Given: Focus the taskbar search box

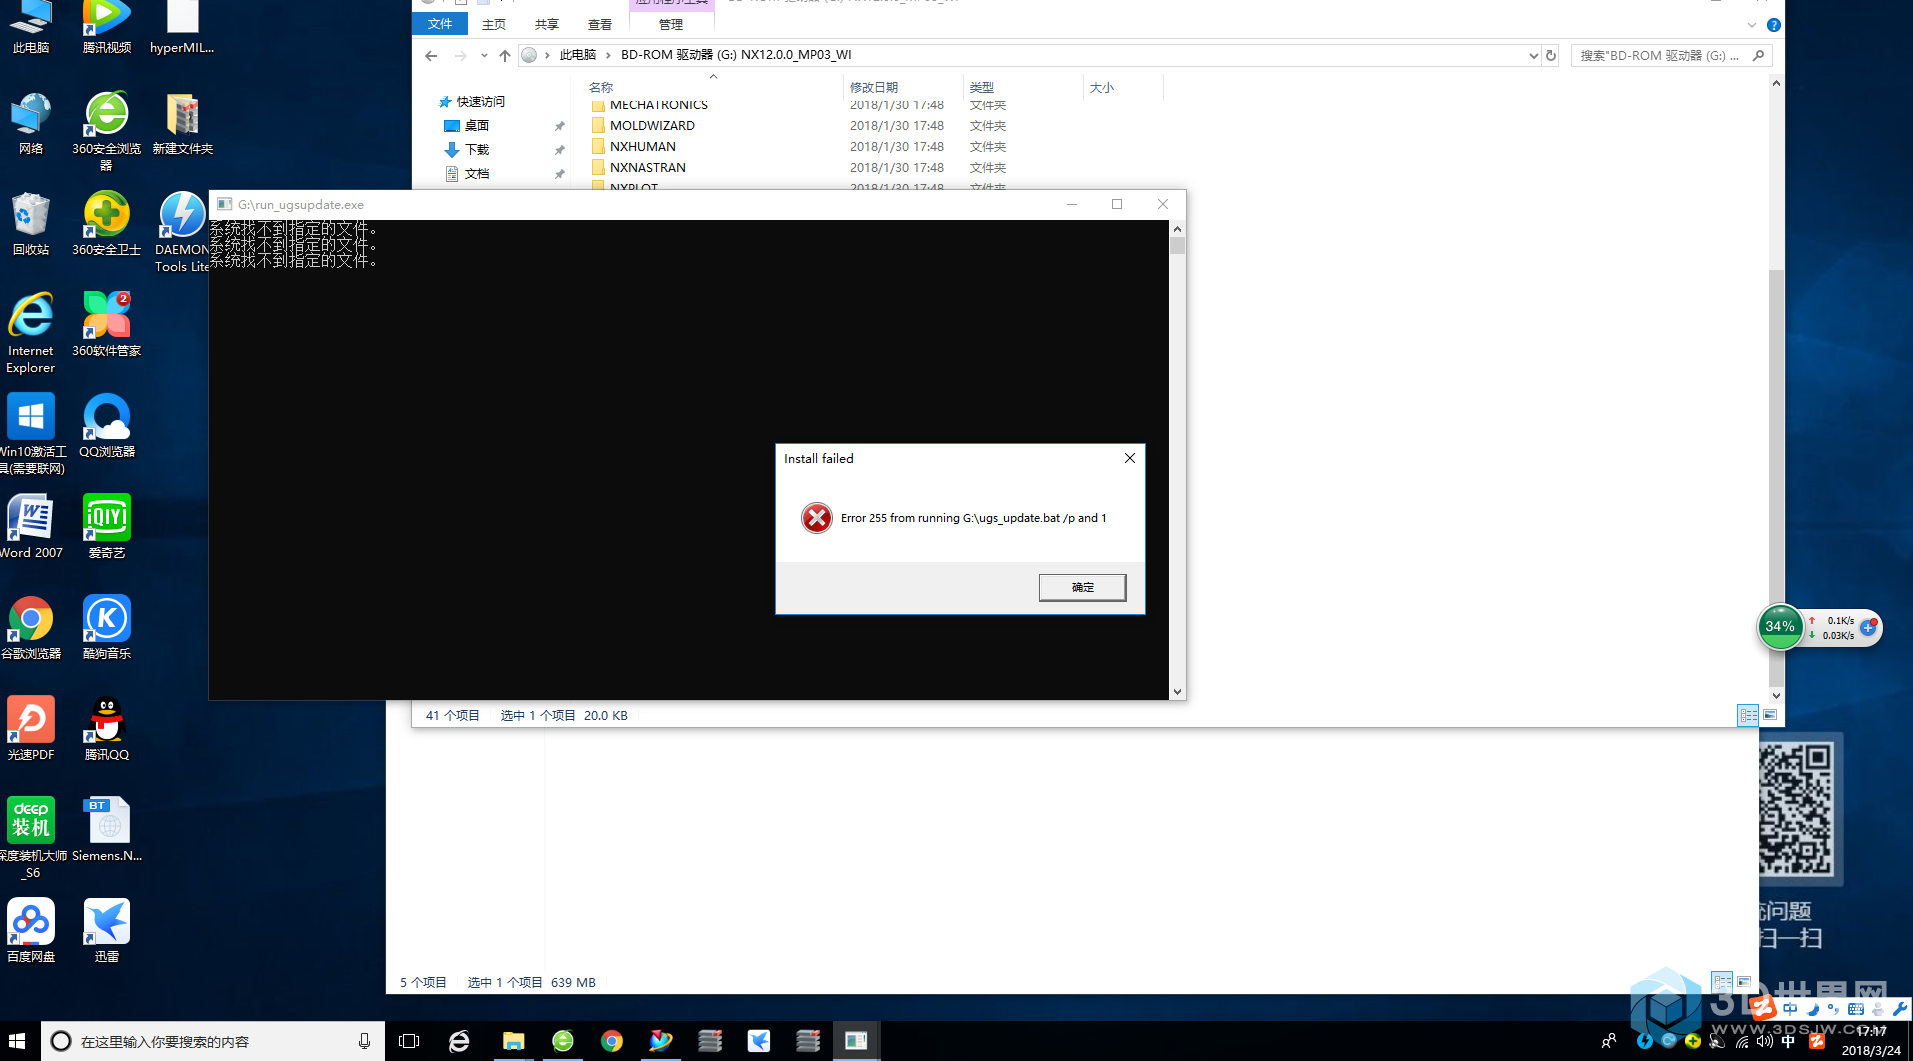Looking at the screenshot, I should (x=212, y=1041).
